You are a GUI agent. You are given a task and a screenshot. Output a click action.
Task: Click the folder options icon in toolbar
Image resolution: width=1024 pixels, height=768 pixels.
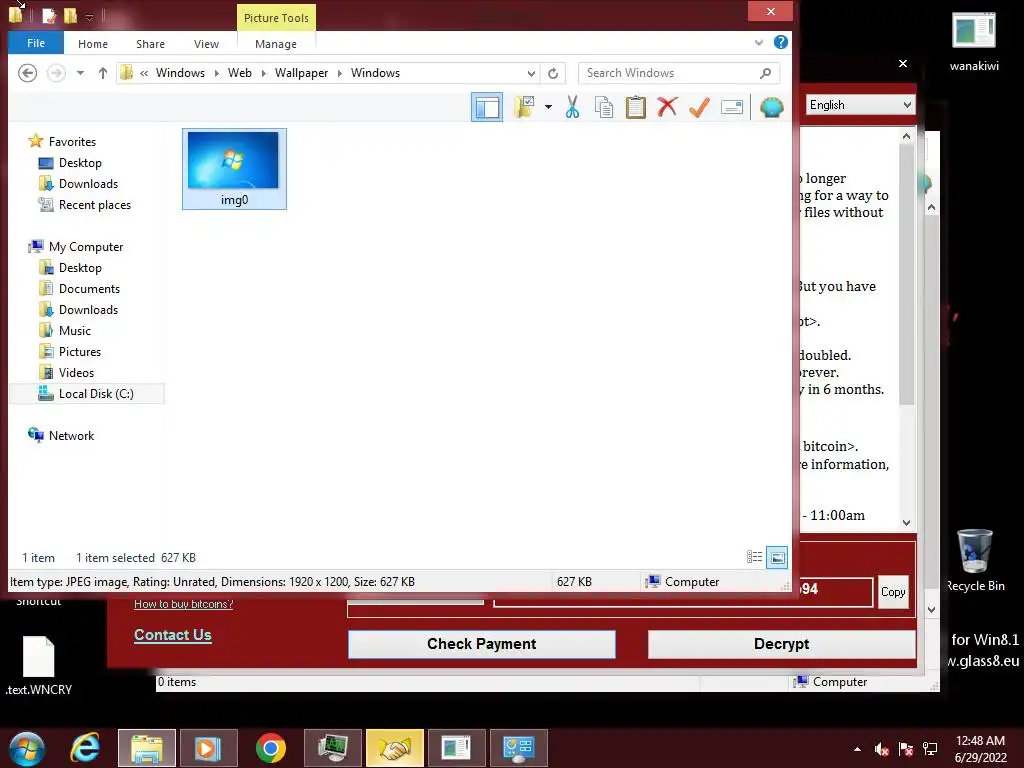[x=524, y=106]
